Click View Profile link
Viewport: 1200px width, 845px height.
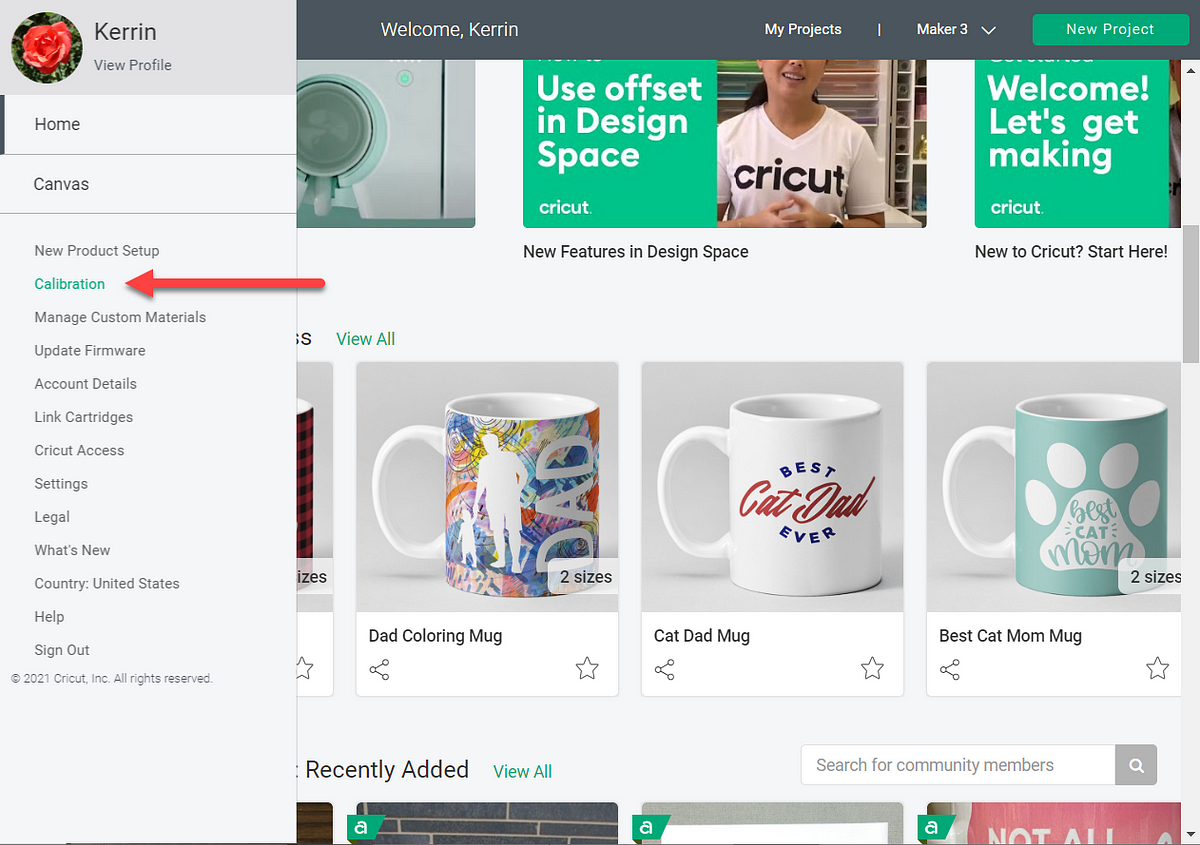click(x=133, y=65)
